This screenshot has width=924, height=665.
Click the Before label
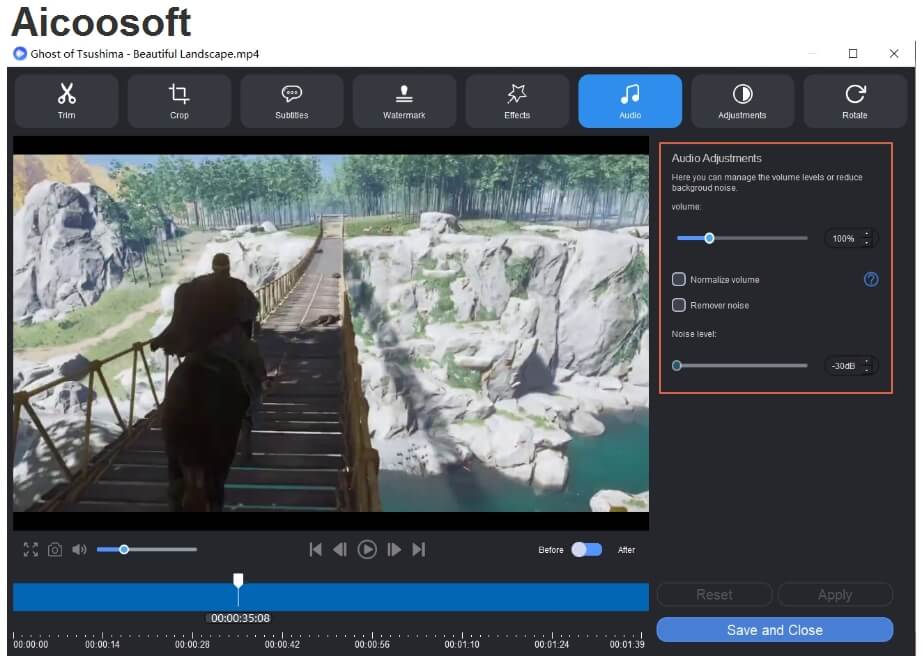(550, 549)
